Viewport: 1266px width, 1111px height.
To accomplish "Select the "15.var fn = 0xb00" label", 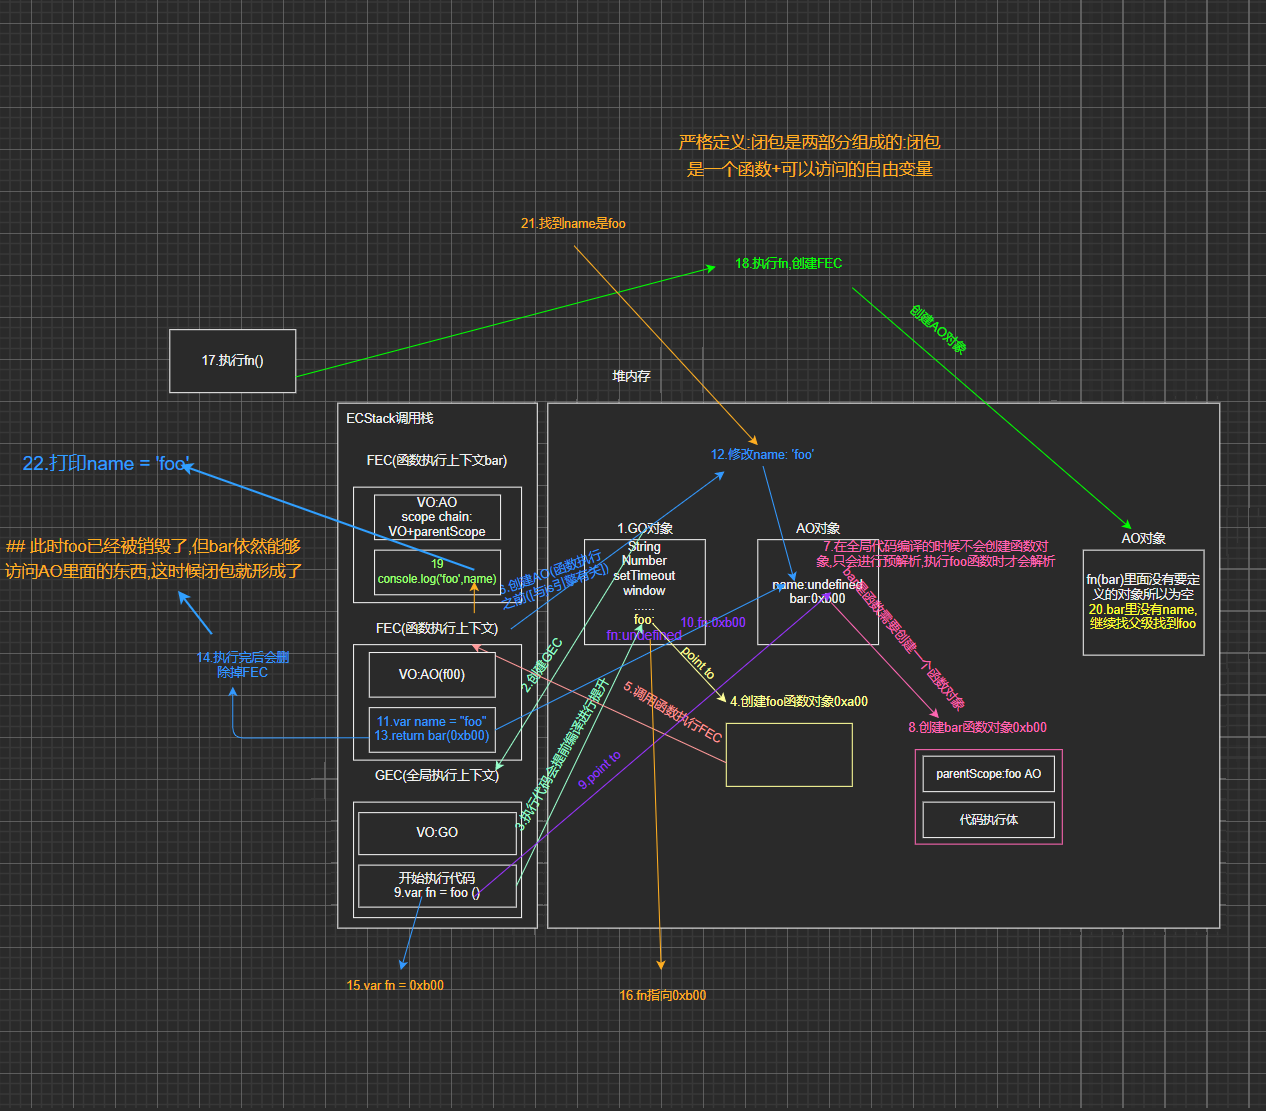I will [395, 986].
